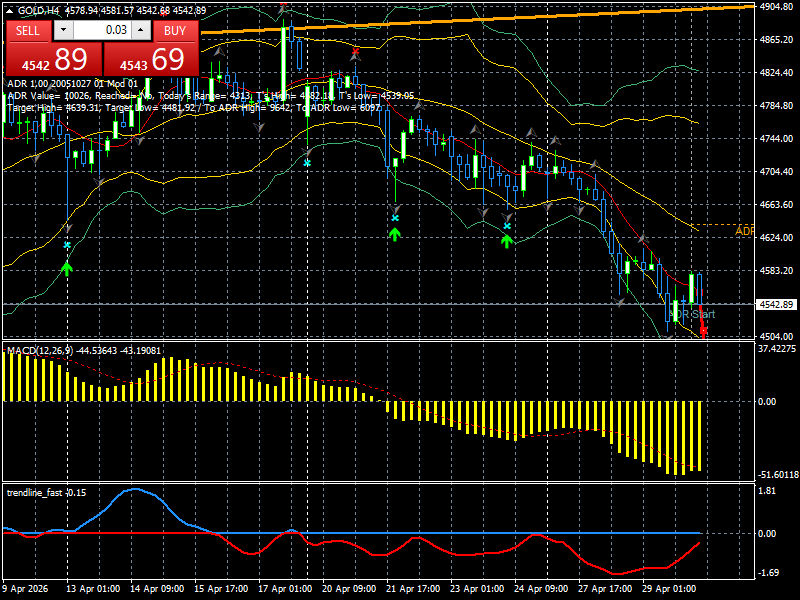
Task: Click the current price tag 4542.89
Action: pyautogui.click(x=776, y=305)
